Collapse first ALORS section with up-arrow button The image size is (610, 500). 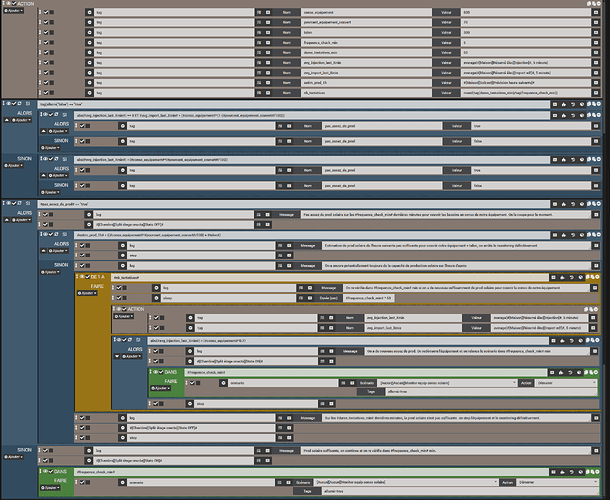(7, 120)
